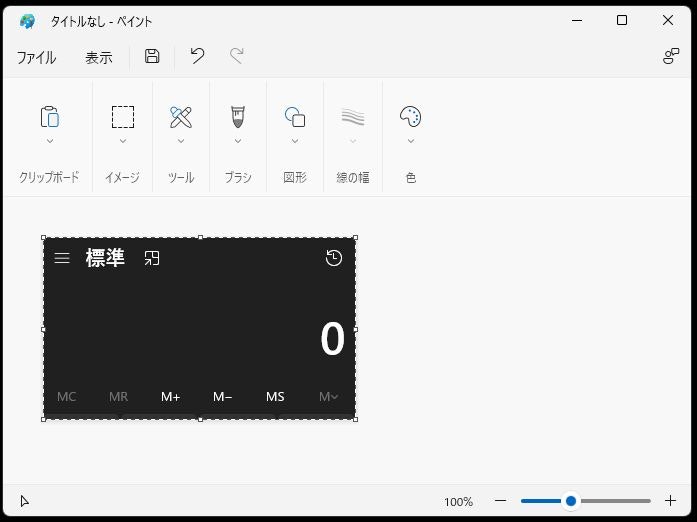This screenshot has height=522, width=697.
Task: Close the Paint window
Action: tap(668, 20)
